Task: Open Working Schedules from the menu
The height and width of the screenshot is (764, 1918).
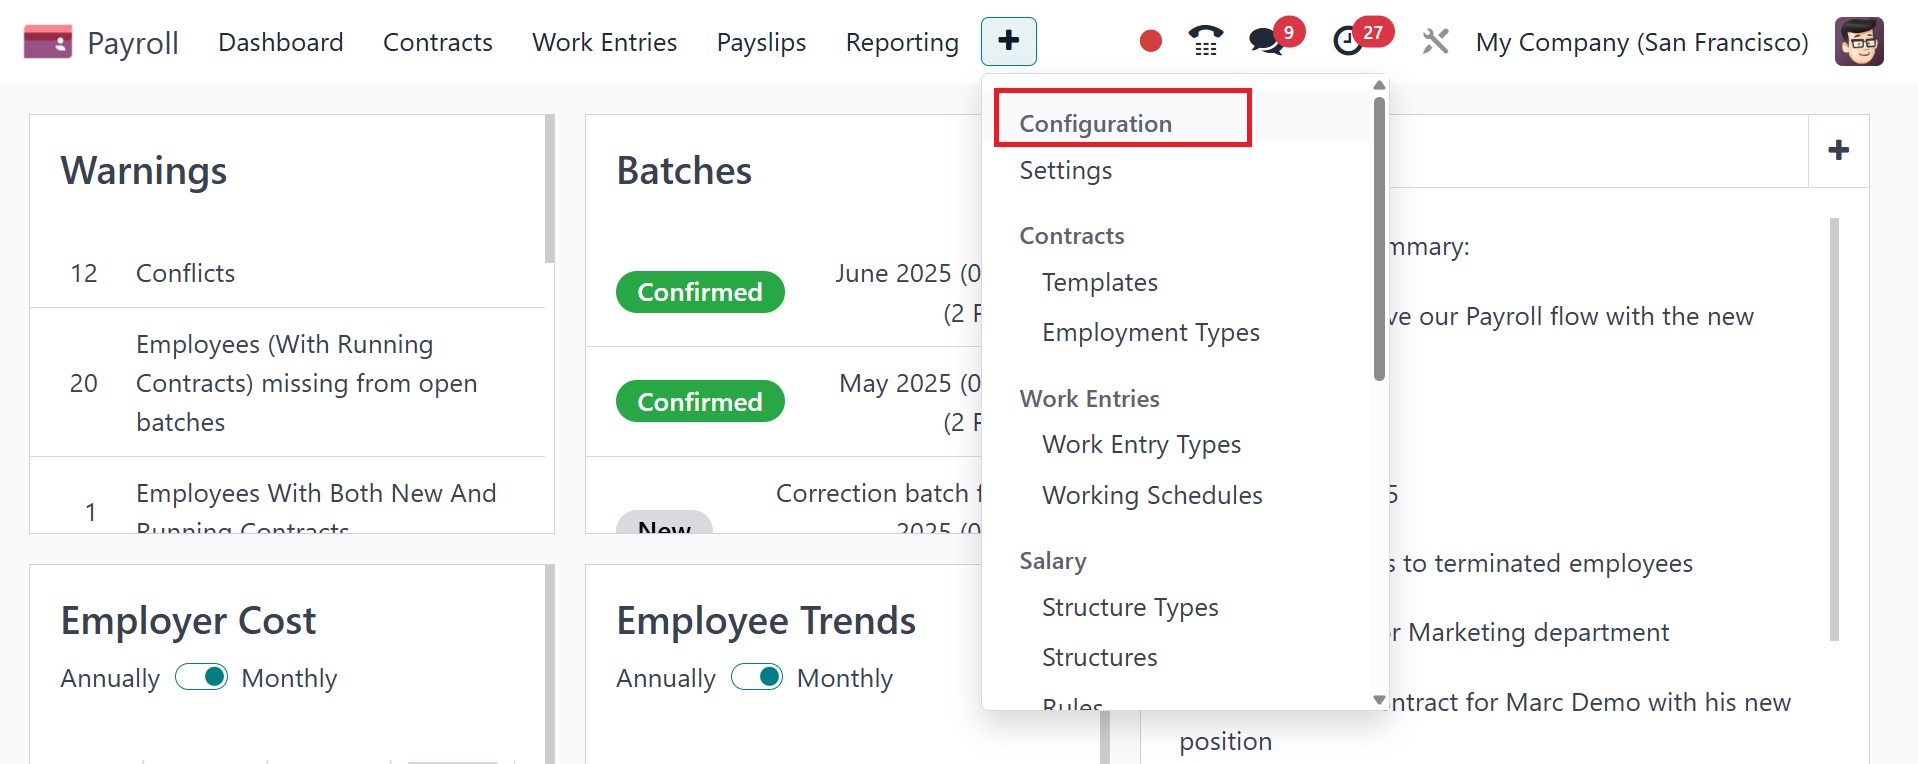Action: pyautogui.click(x=1152, y=496)
